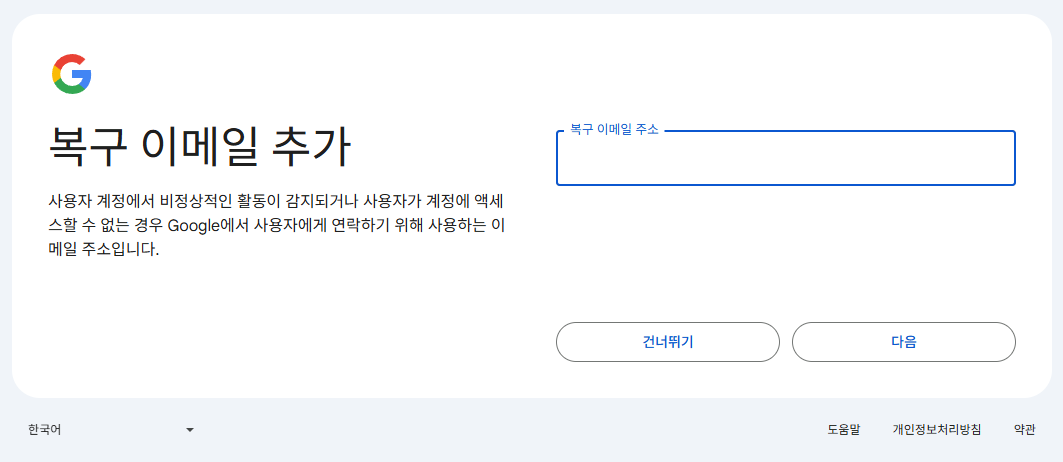Click the 복구 이메일 추가 heading
The image size is (1063, 462).
pyautogui.click(x=200, y=147)
